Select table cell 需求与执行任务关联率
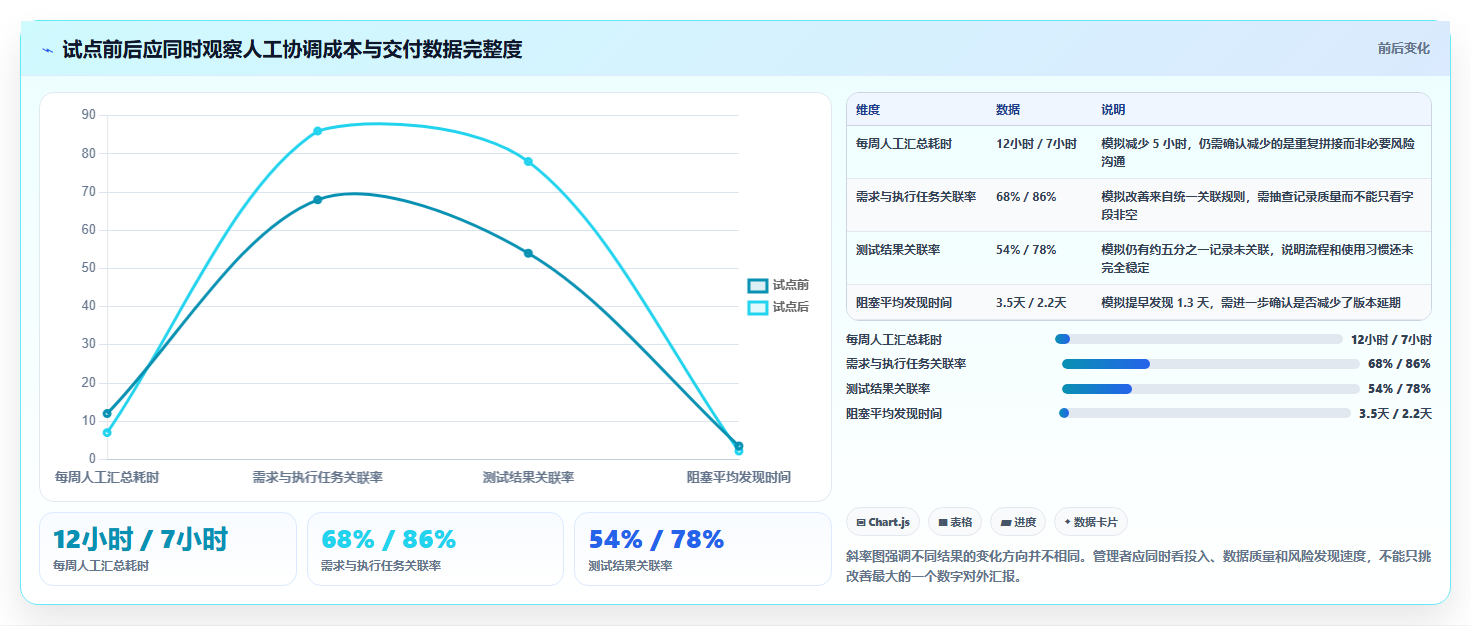Image resolution: width=1471 pixels, height=626 pixels. point(916,197)
